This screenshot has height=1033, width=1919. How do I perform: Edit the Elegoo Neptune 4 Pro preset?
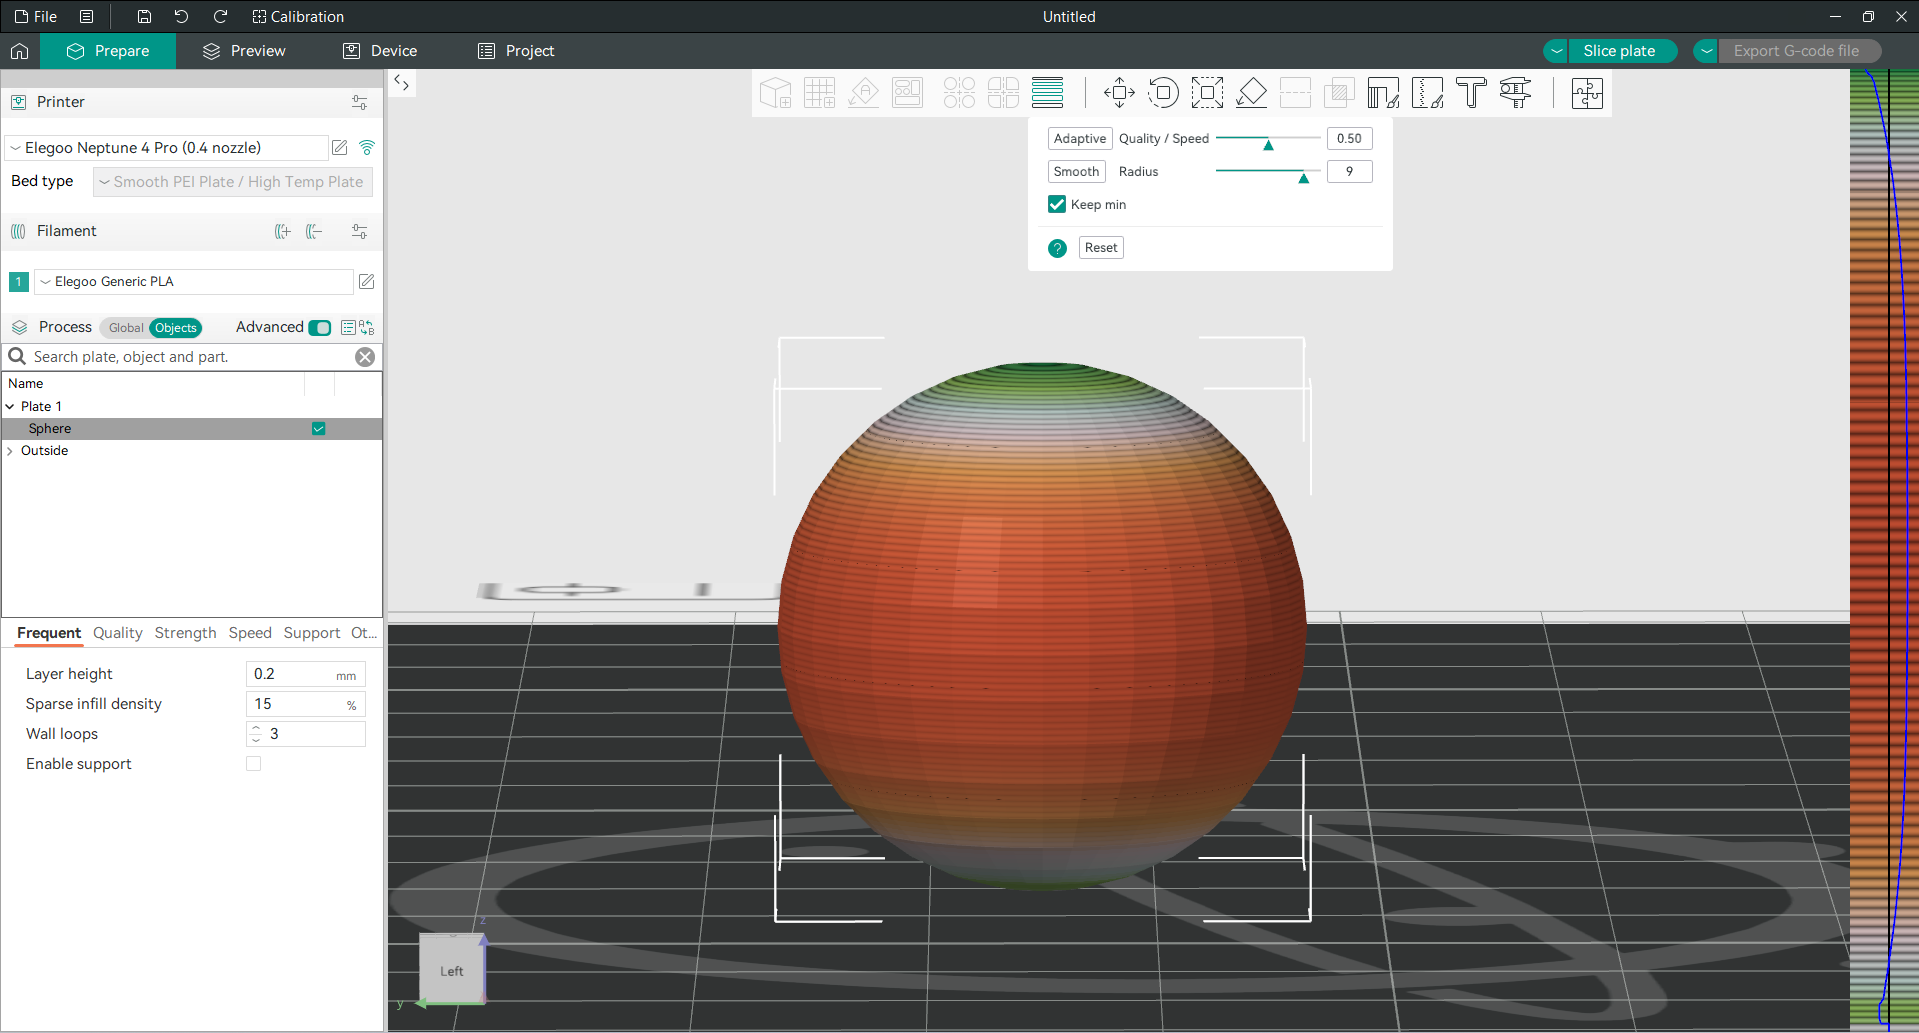(340, 147)
